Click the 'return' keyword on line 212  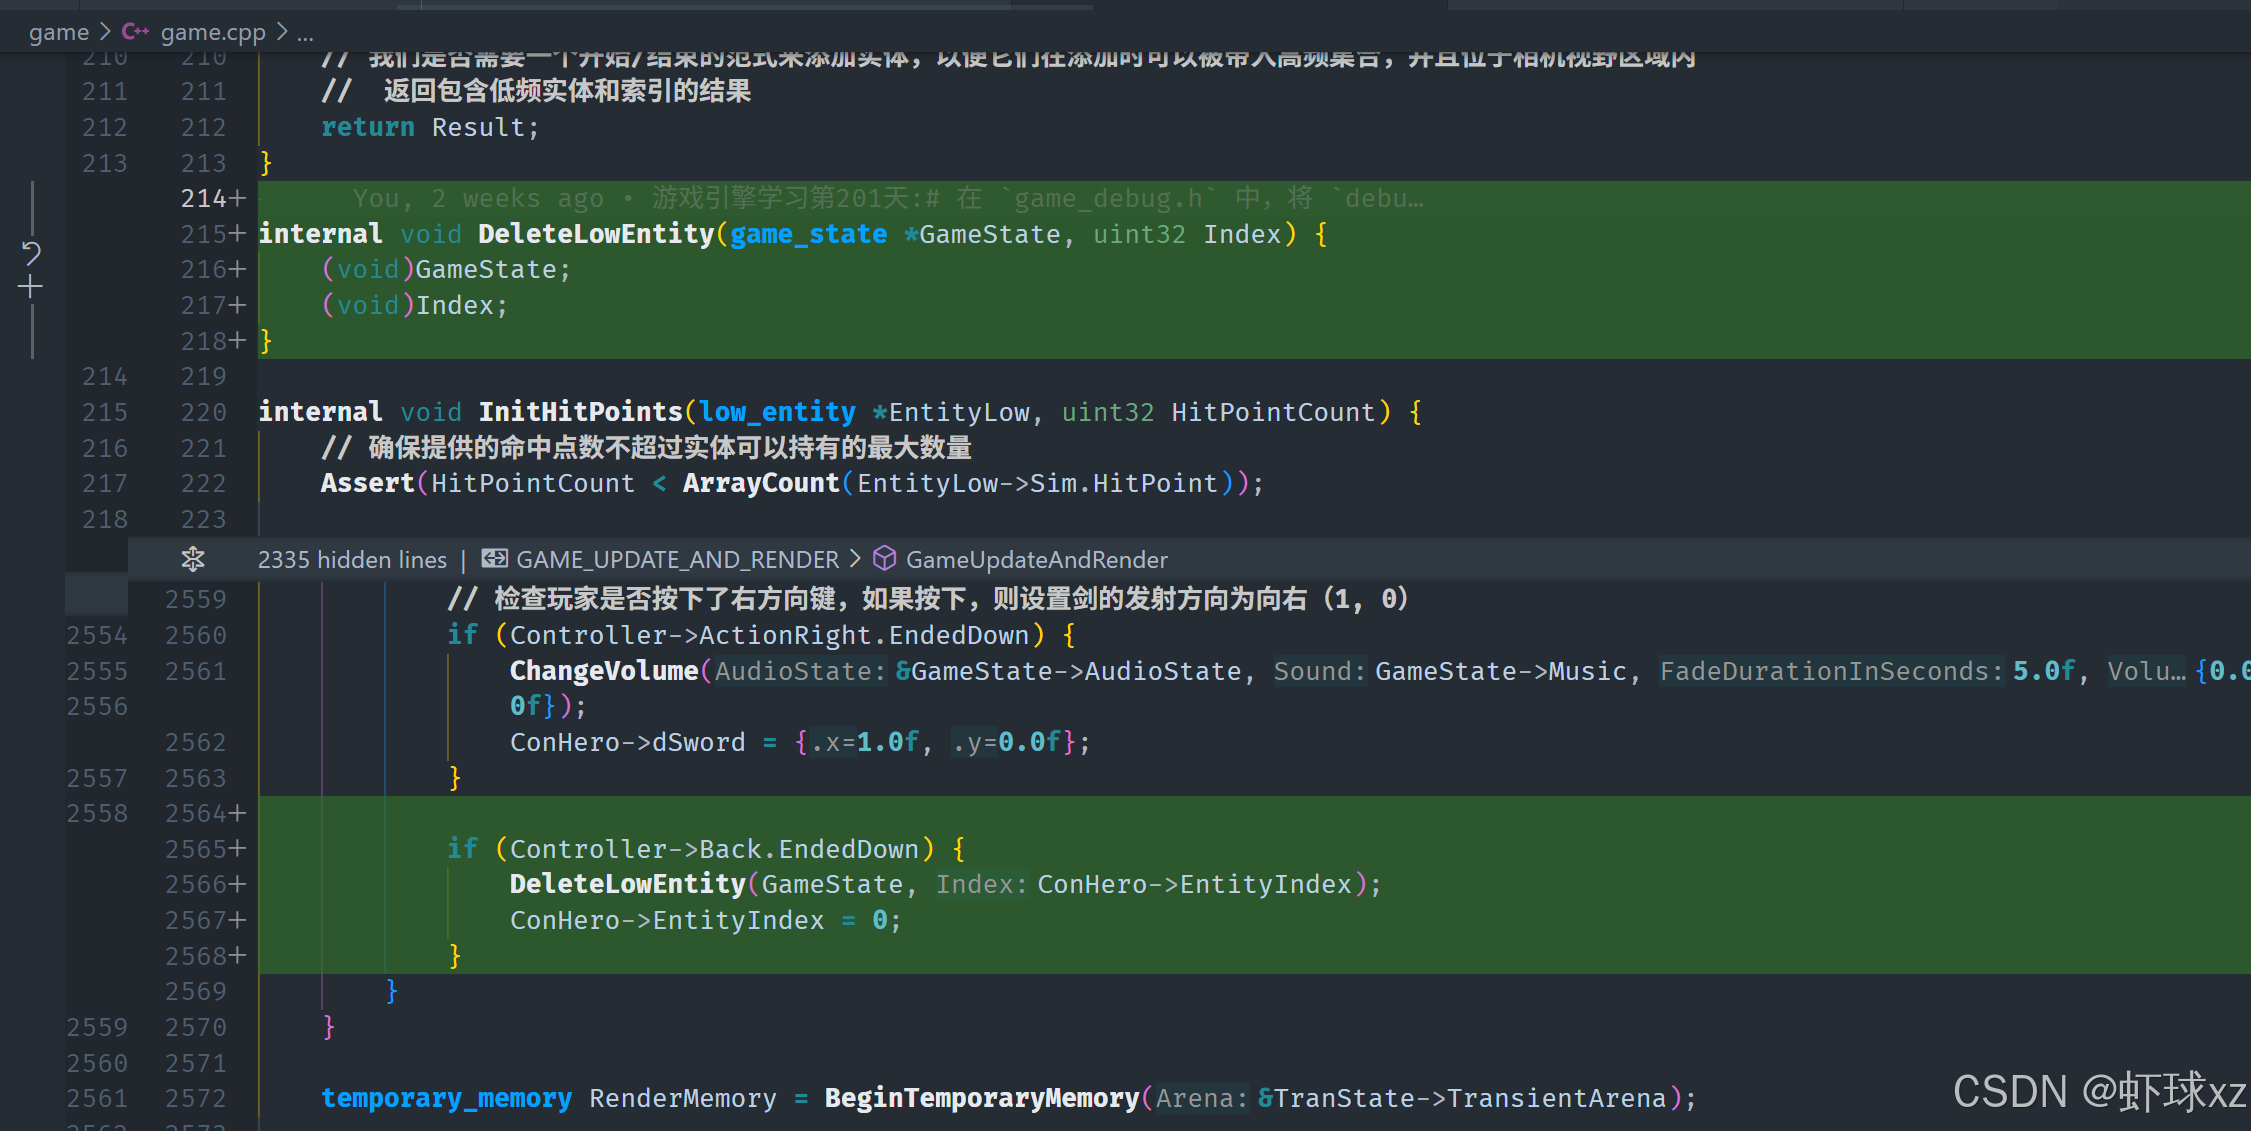pyautogui.click(x=367, y=128)
